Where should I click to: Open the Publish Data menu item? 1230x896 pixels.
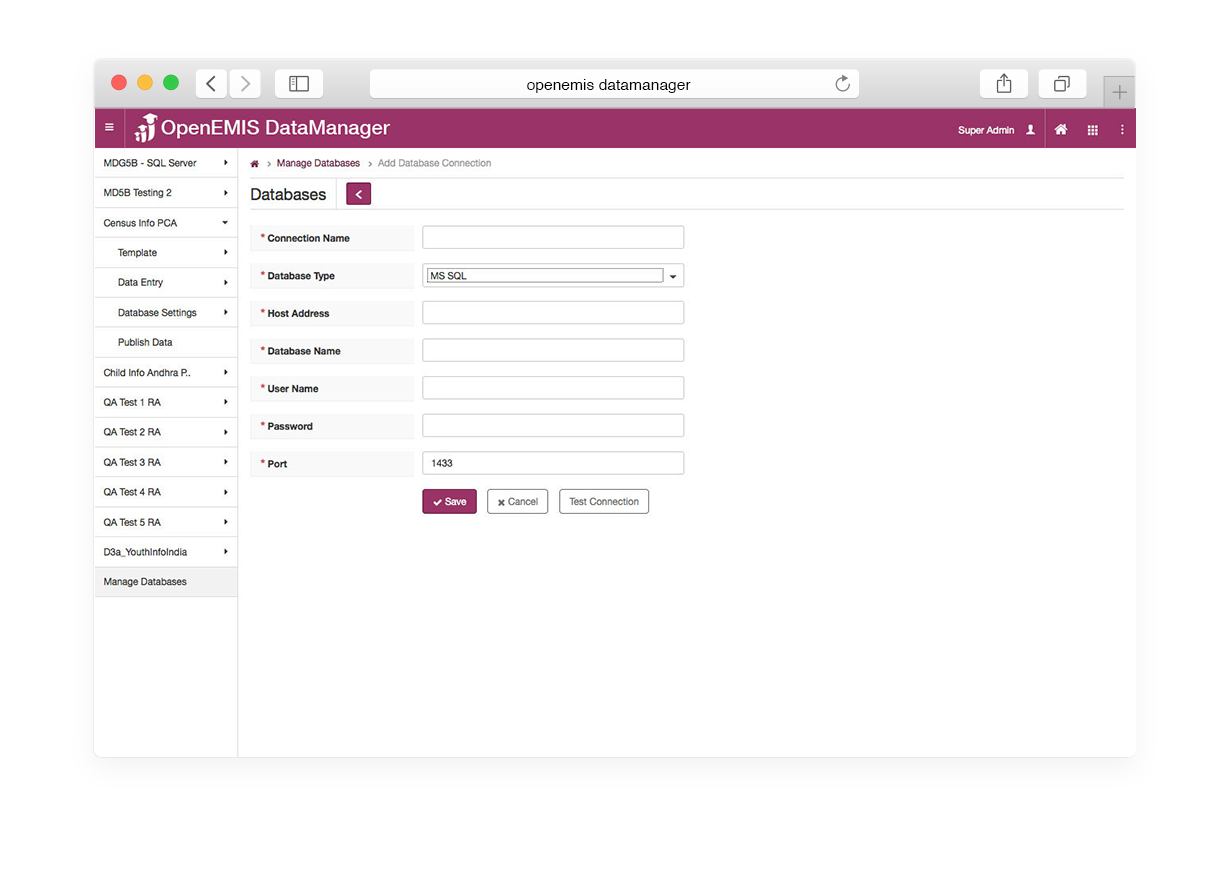[166, 342]
